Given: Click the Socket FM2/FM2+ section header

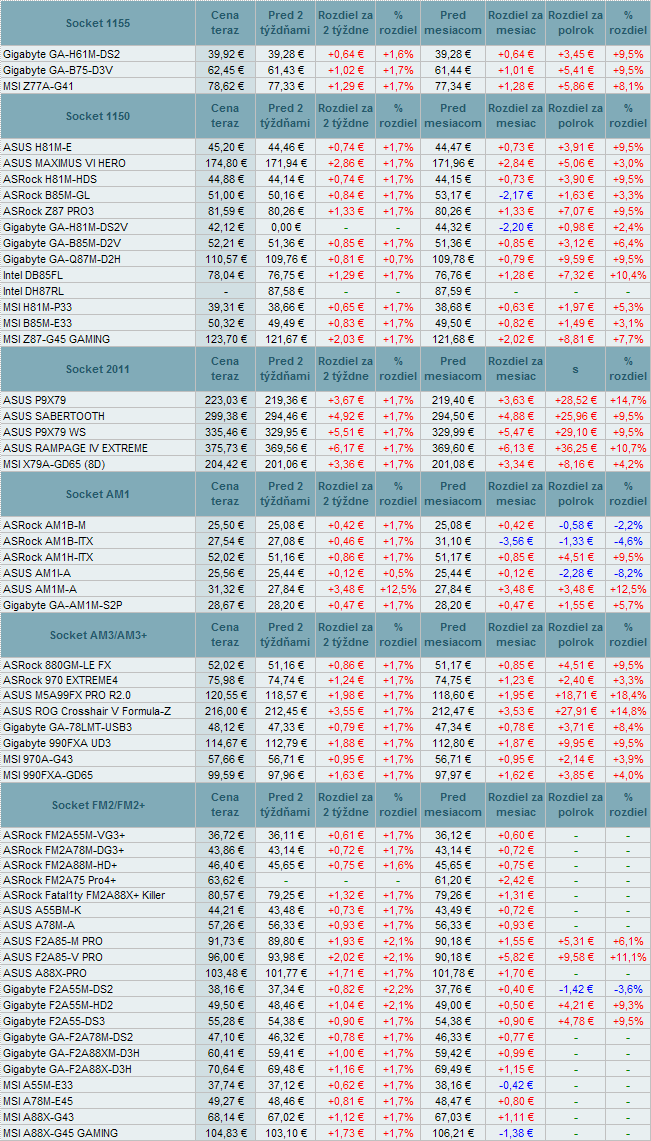Looking at the screenshot, I should 98,805.
